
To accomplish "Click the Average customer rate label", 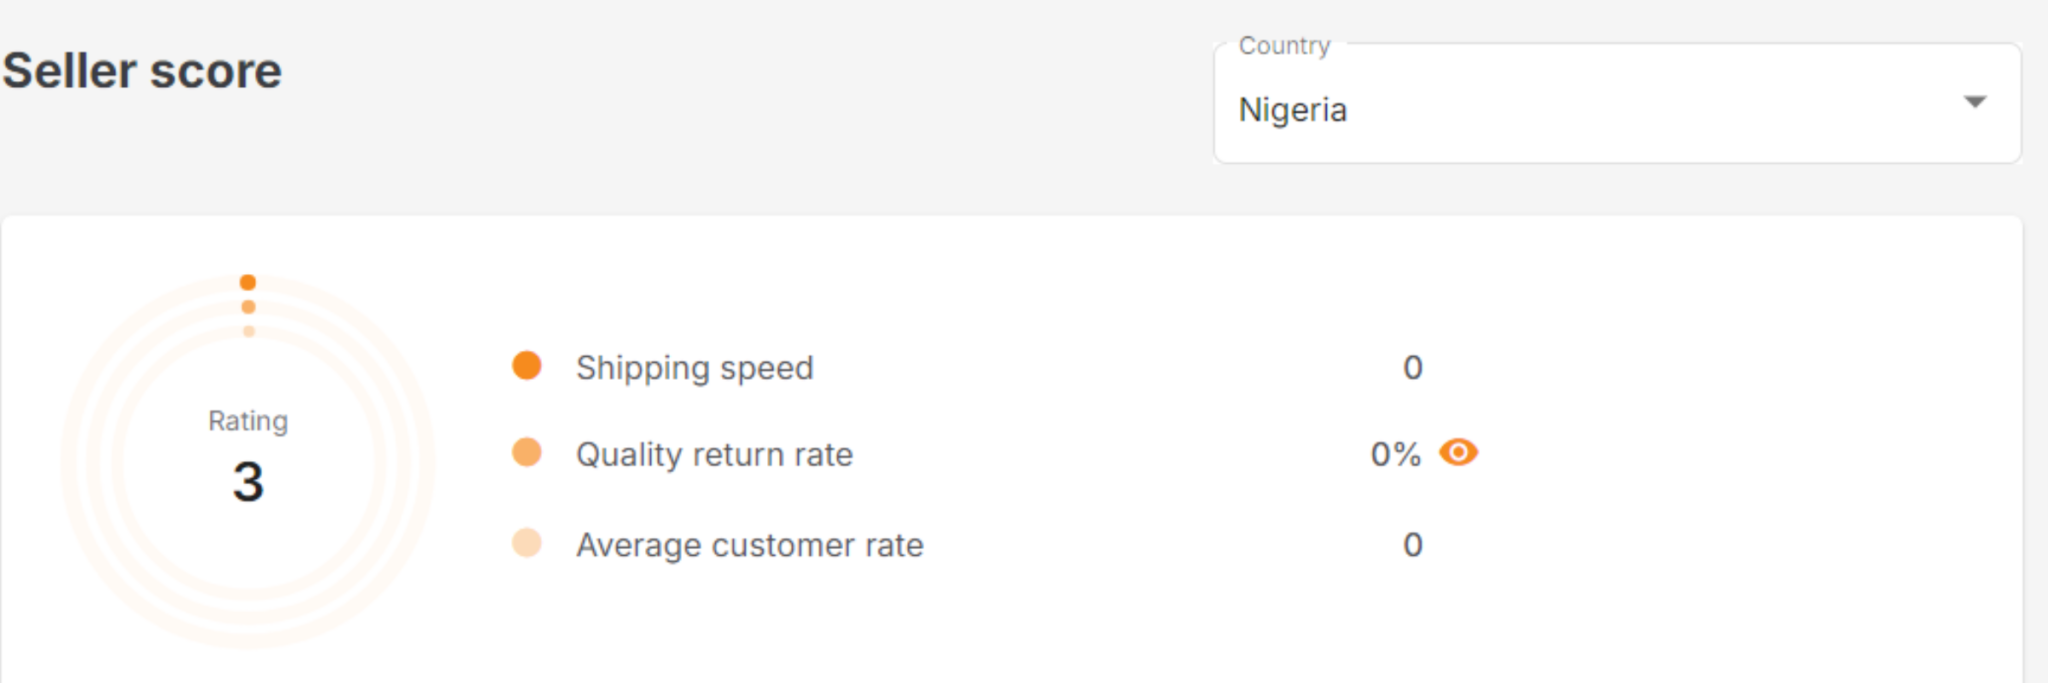I will 748,544.
